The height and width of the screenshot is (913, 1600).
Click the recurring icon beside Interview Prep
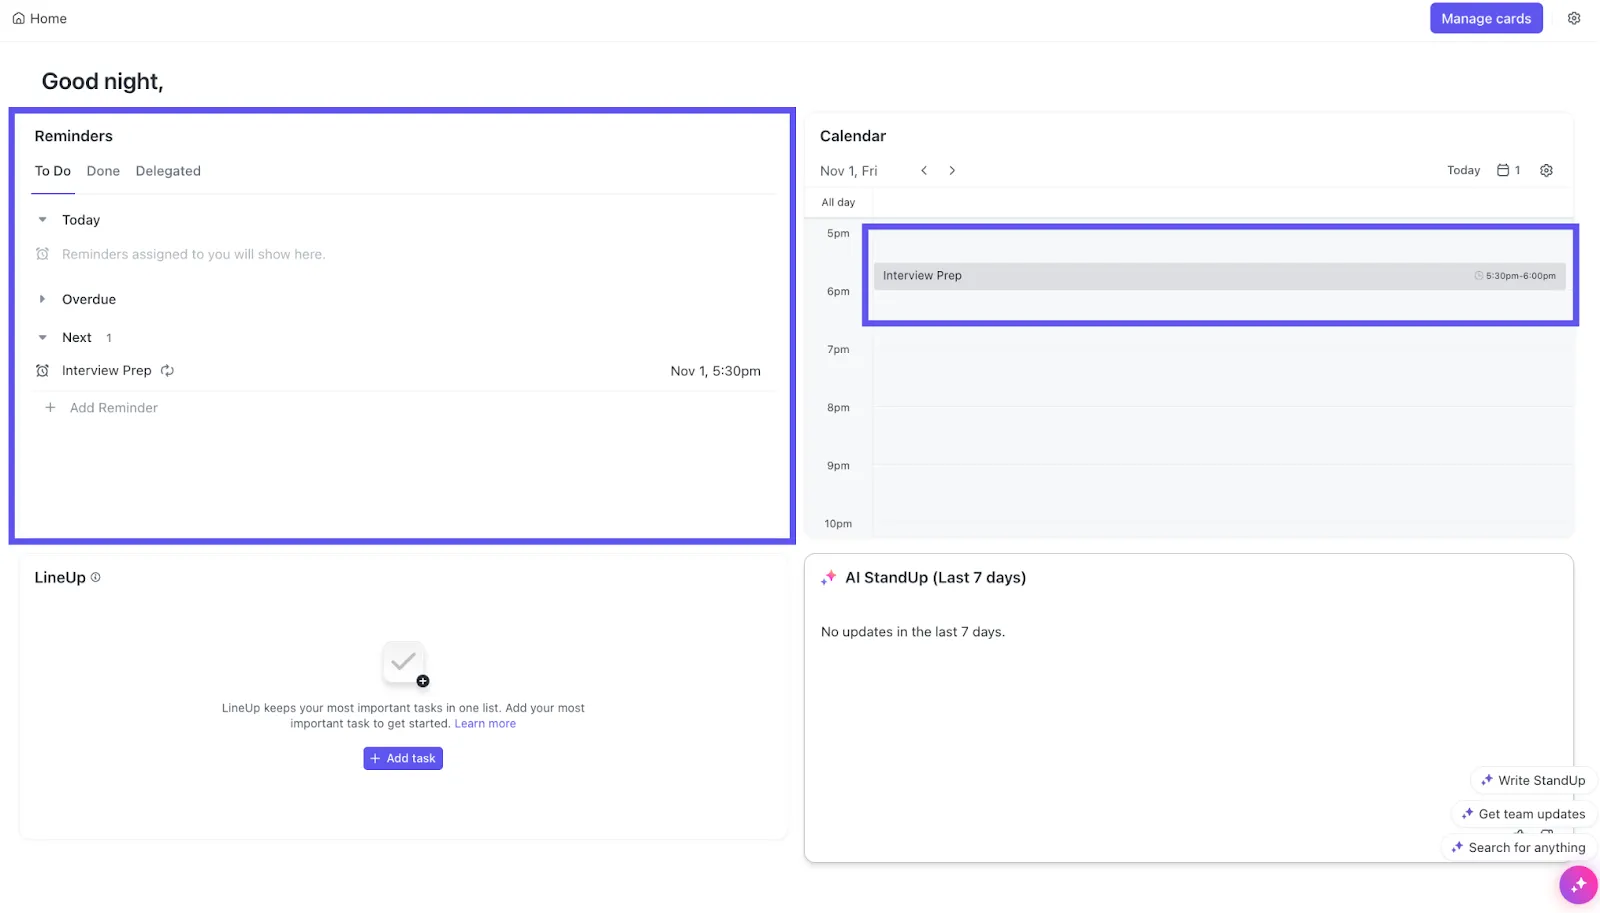tap(167, 371)
